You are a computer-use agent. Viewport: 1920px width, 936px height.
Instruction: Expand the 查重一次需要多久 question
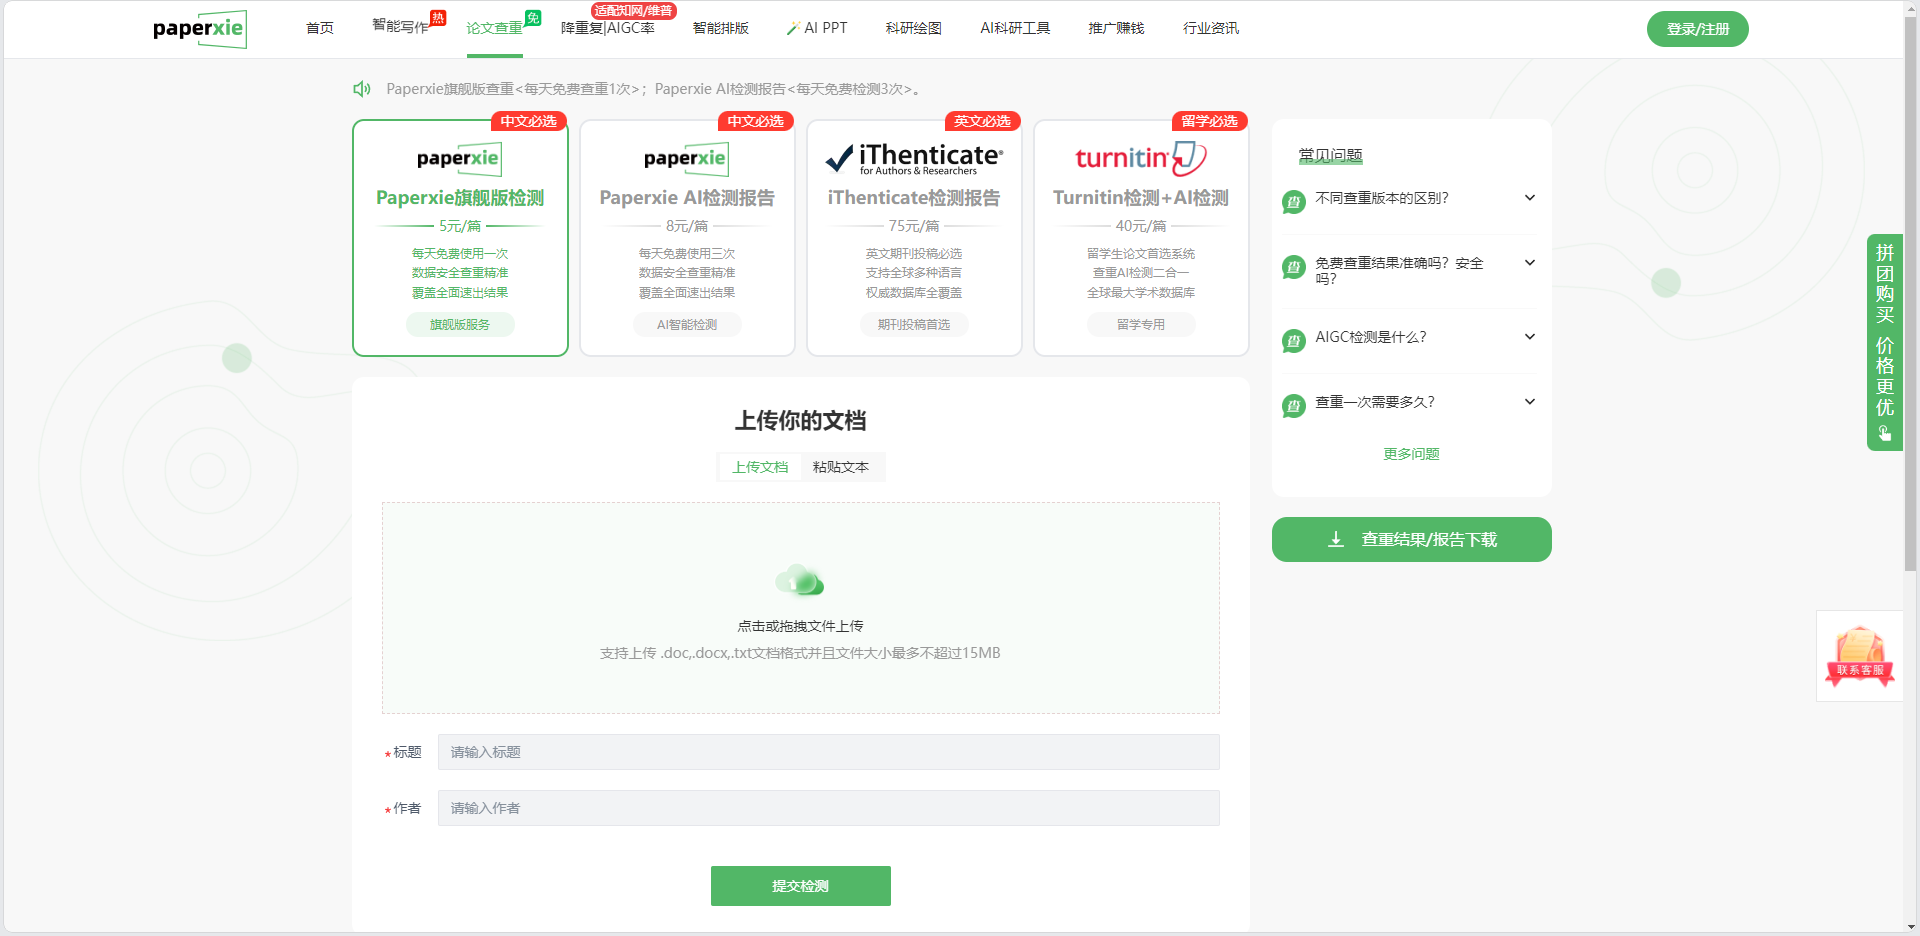[1529, 402]
